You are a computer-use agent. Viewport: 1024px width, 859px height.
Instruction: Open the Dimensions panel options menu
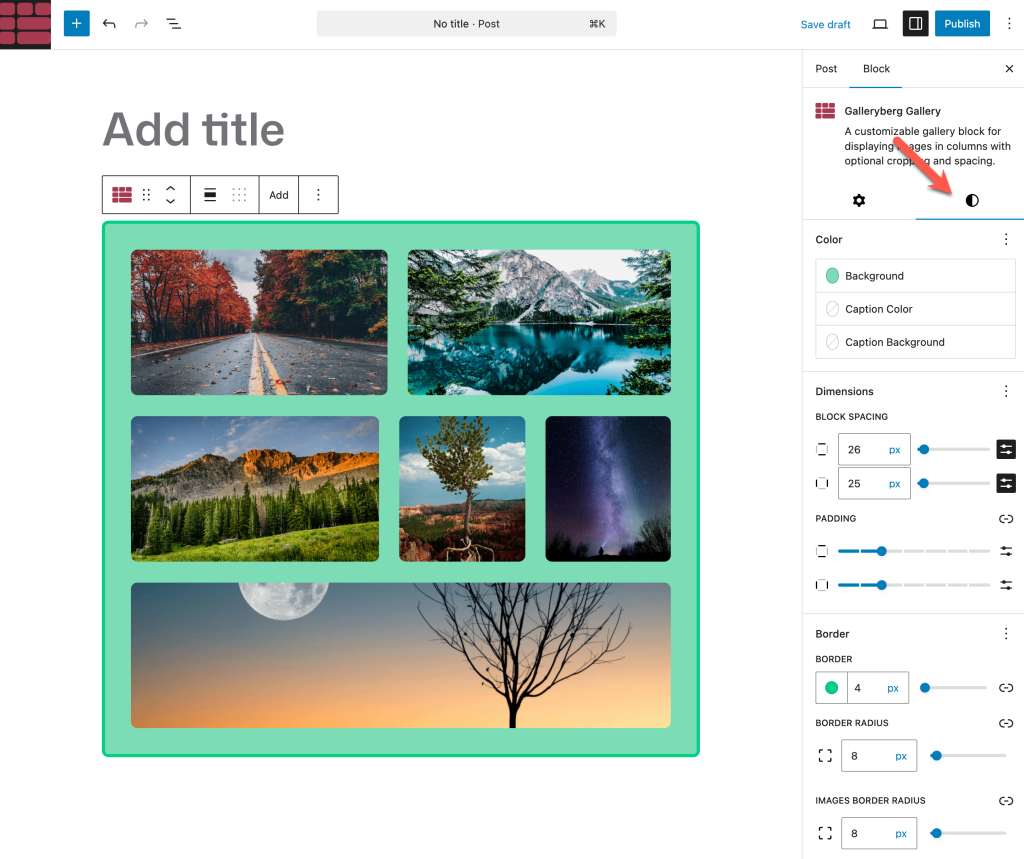(1006, 391)
